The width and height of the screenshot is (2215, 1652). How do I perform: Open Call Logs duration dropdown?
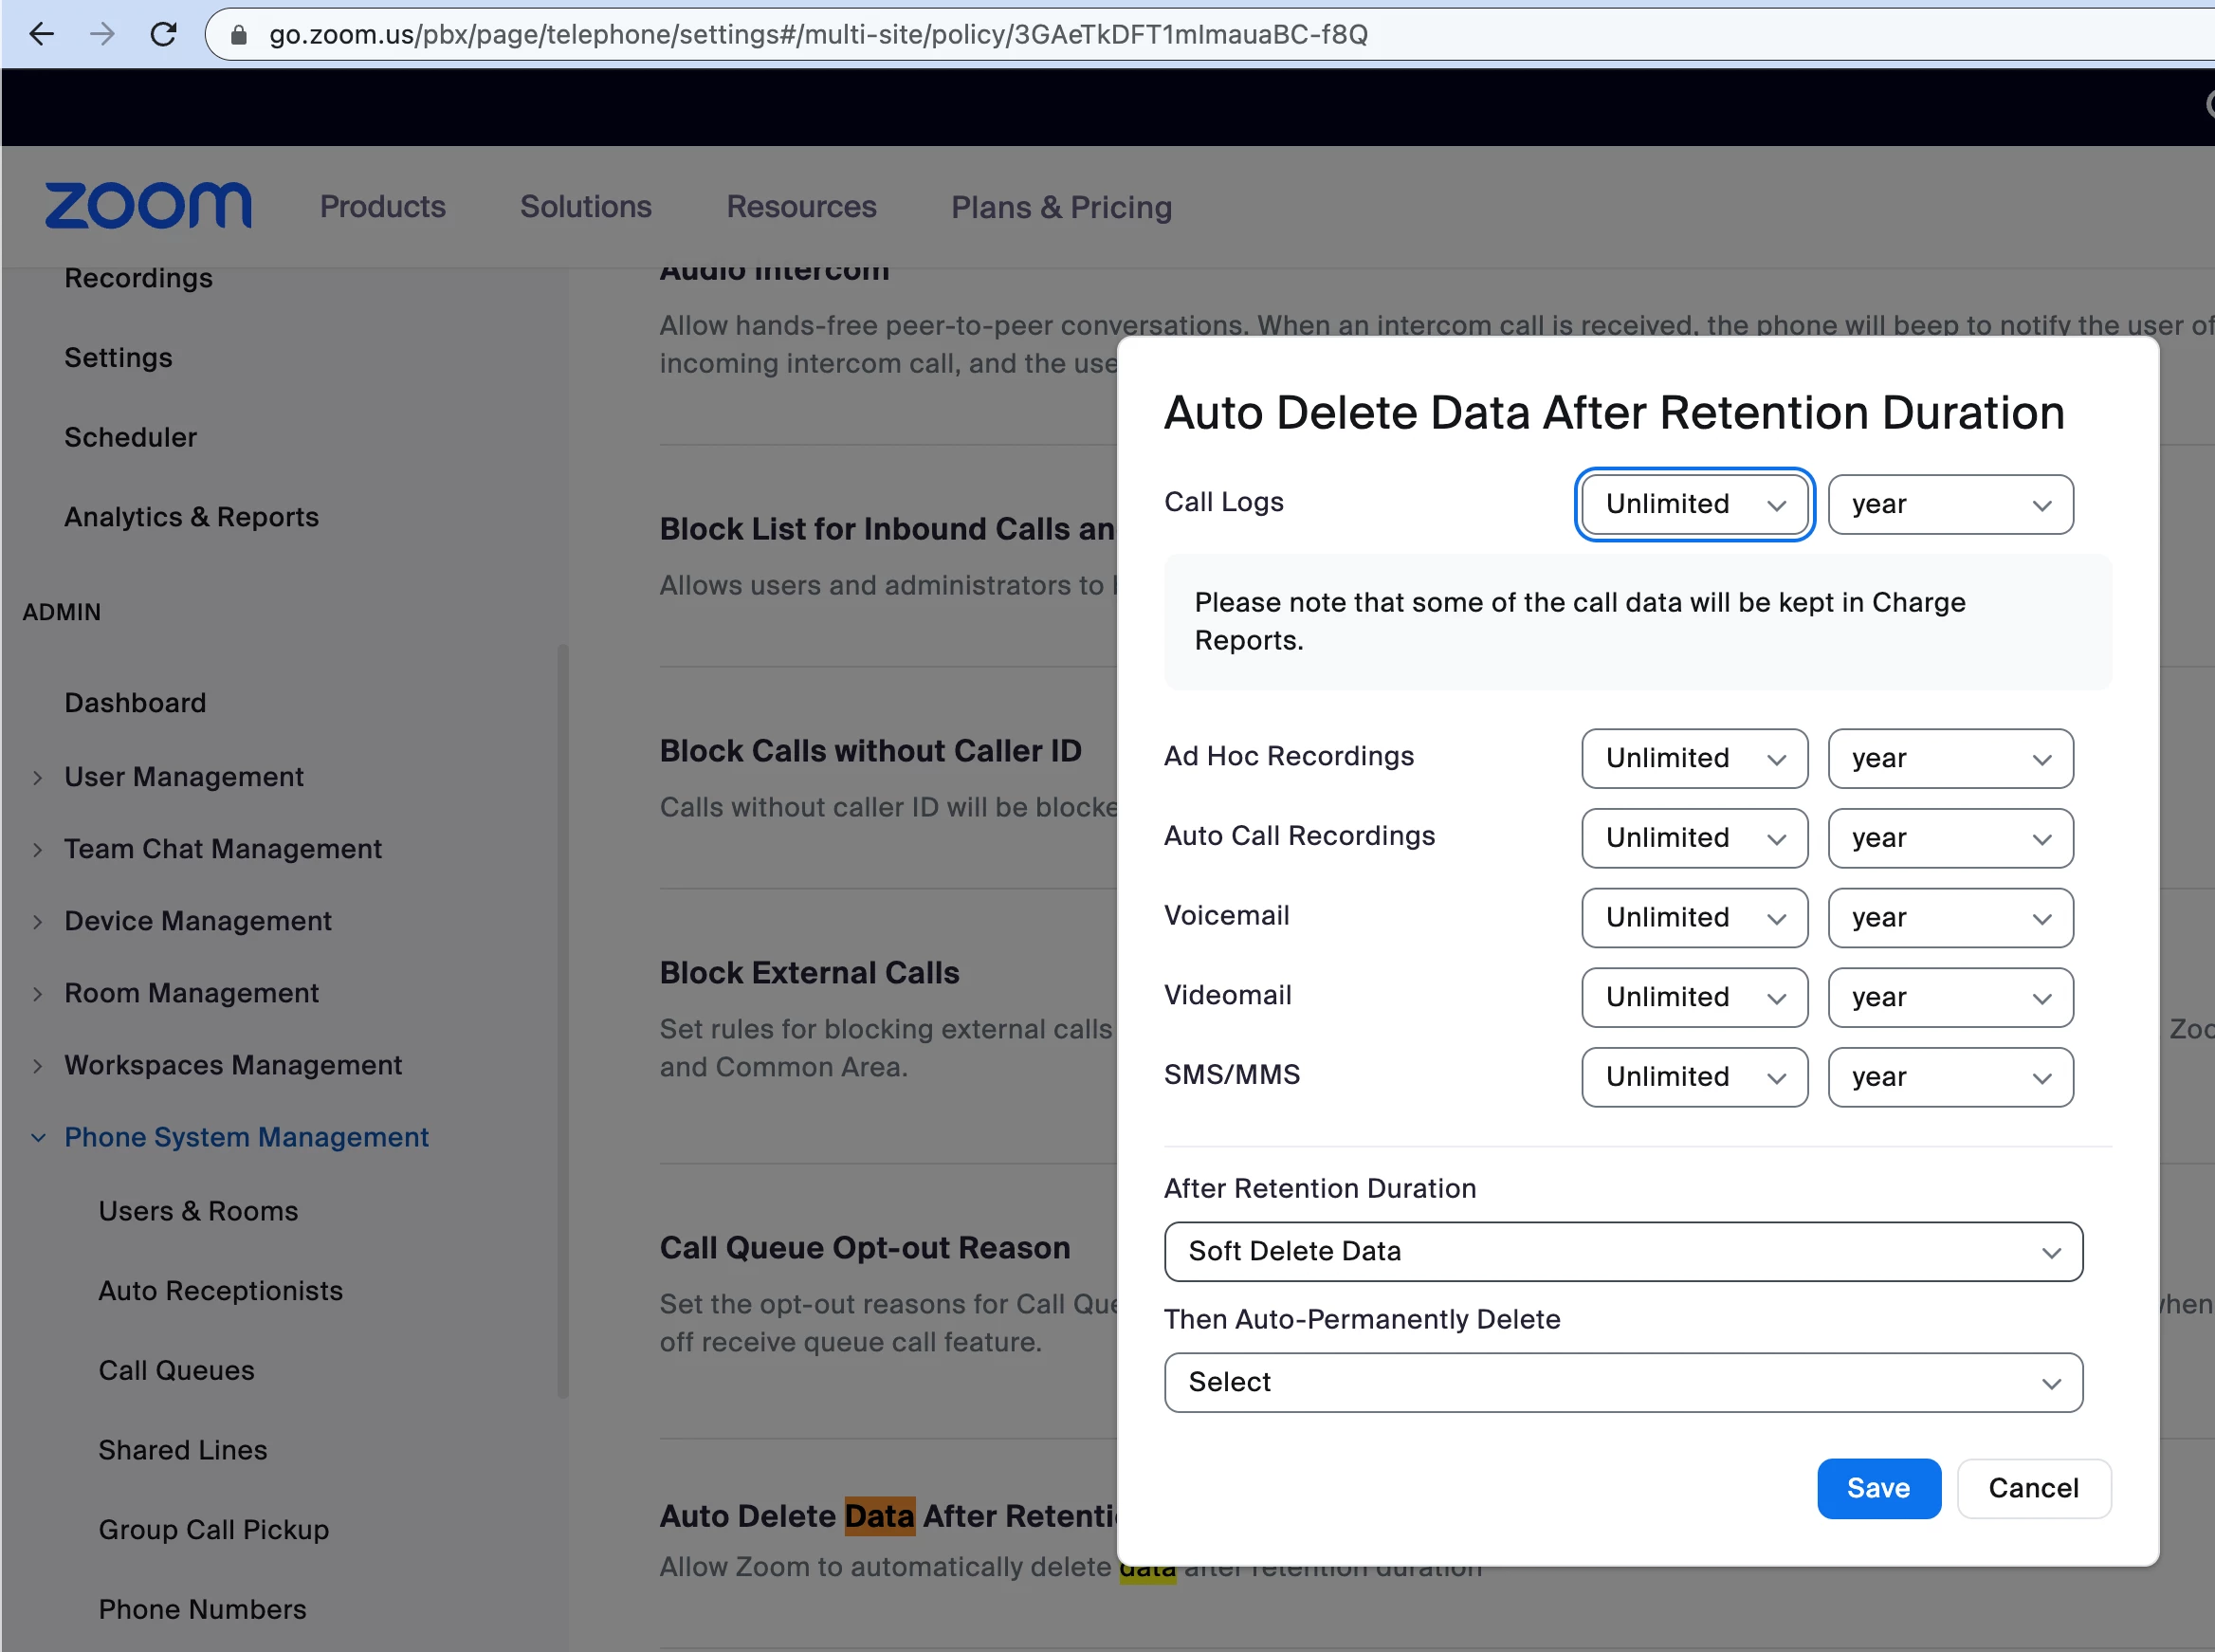pyautogui.click(x=1694, y=504)
